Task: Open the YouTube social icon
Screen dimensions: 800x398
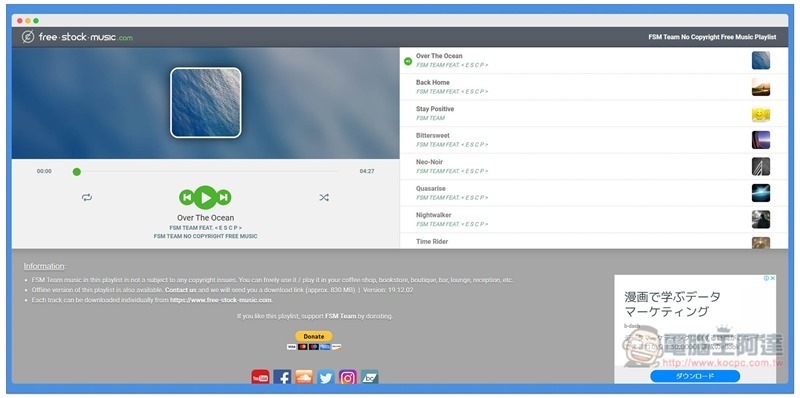Action: 260,378
